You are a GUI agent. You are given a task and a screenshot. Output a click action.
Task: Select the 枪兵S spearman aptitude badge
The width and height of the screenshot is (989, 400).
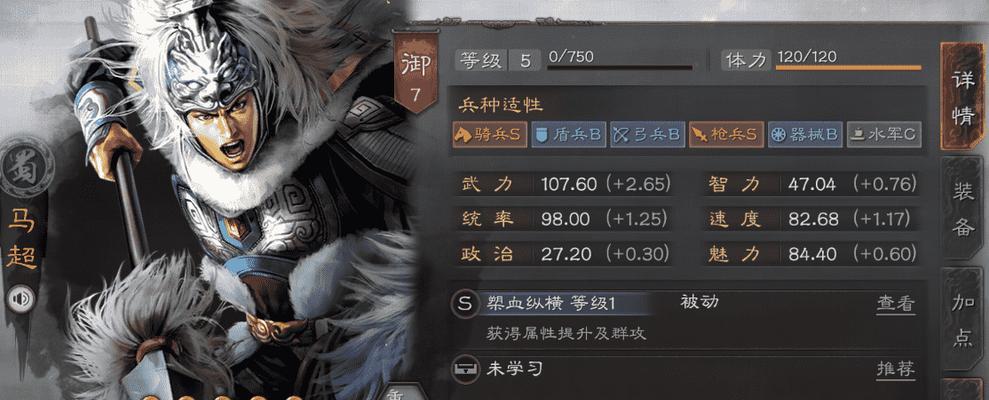click(x=726, y=134)
